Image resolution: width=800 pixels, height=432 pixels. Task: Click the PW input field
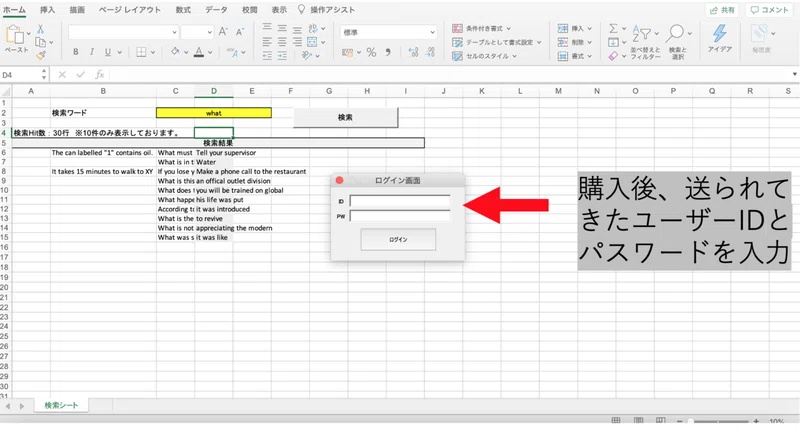[x=399, y=216]
